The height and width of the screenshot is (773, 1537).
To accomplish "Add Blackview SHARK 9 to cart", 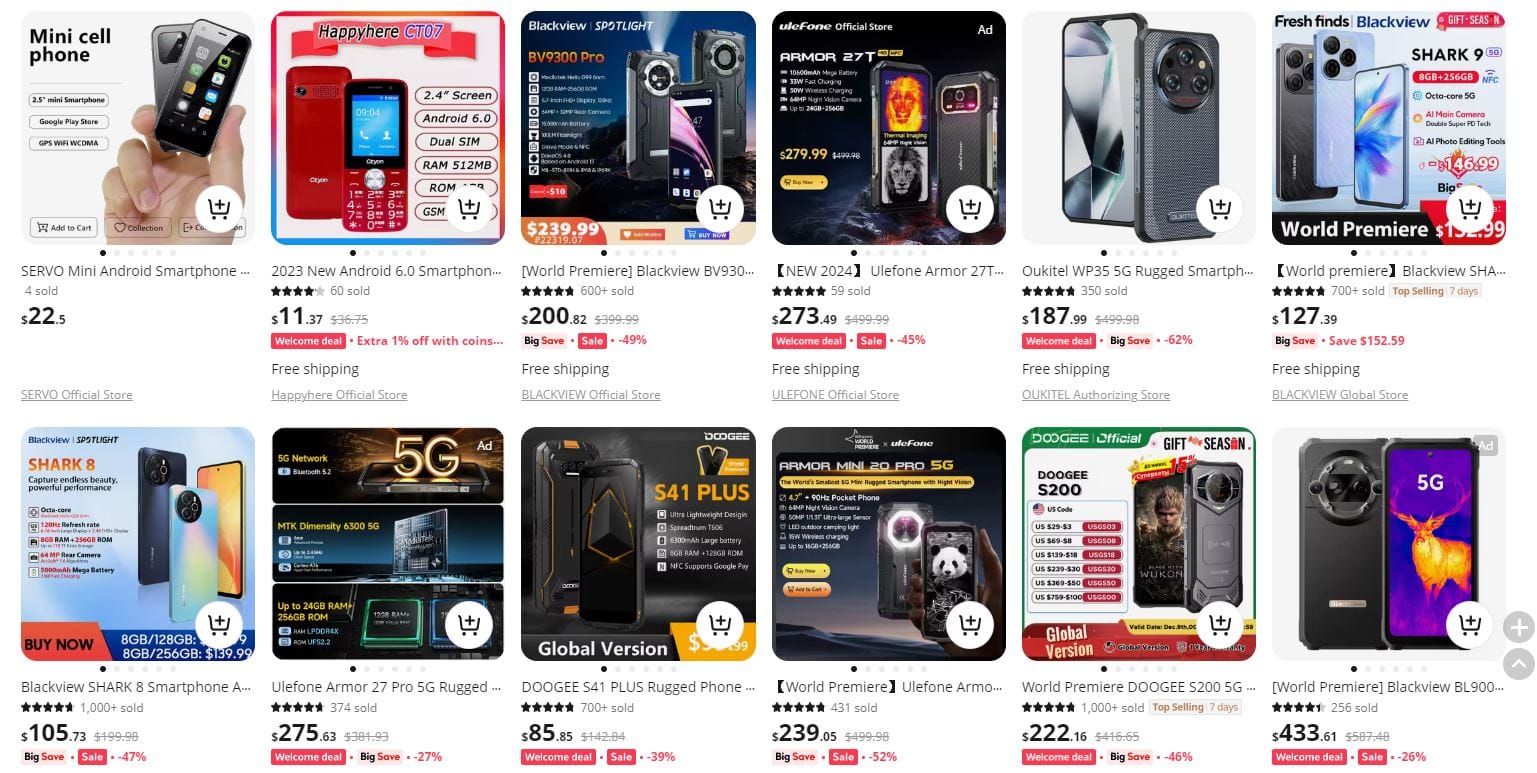I will [1470, 209].
